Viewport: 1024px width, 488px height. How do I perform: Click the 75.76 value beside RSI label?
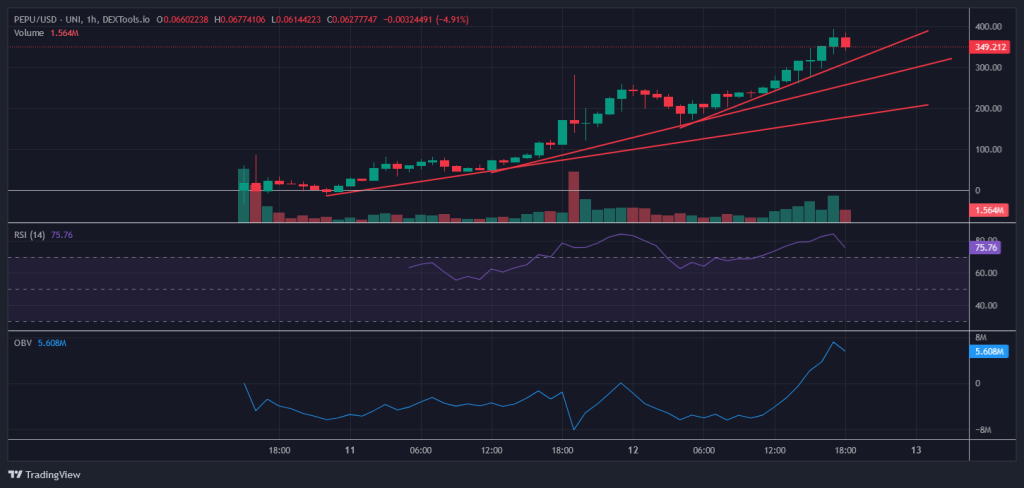[61, 235]
